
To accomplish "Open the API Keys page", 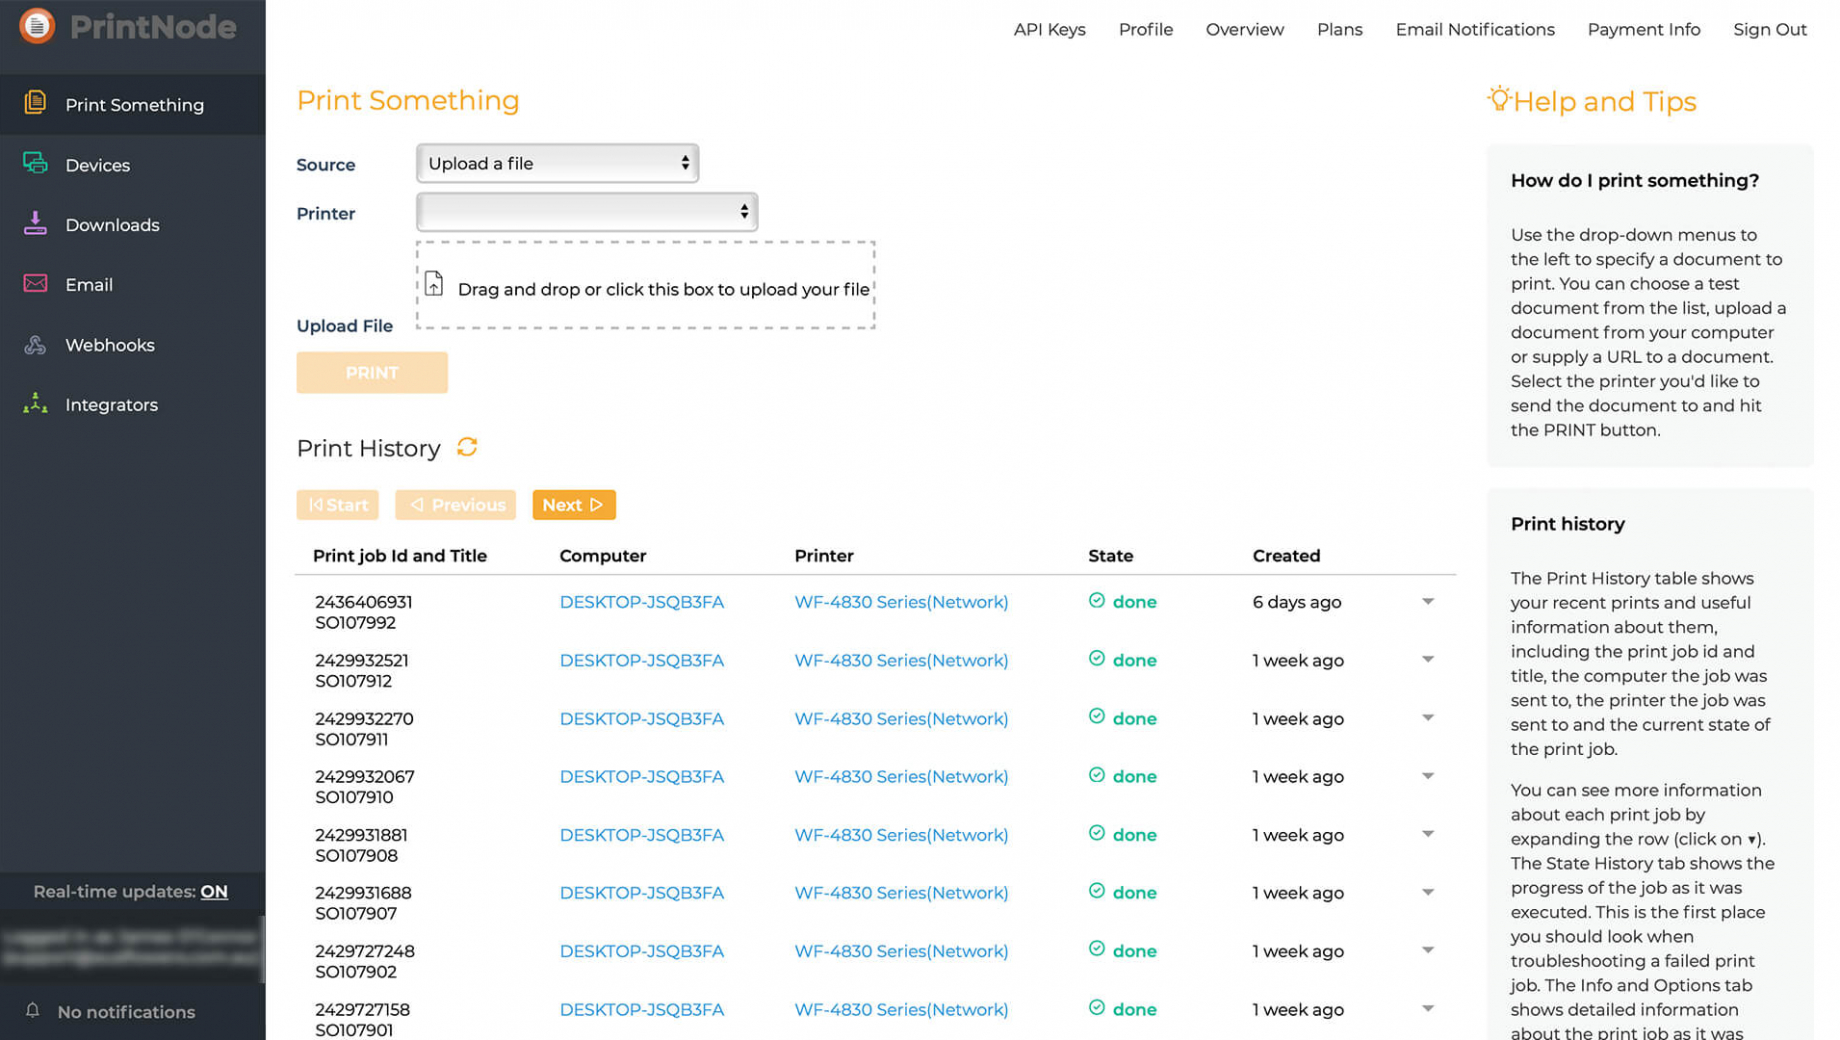I will 1049,29.
